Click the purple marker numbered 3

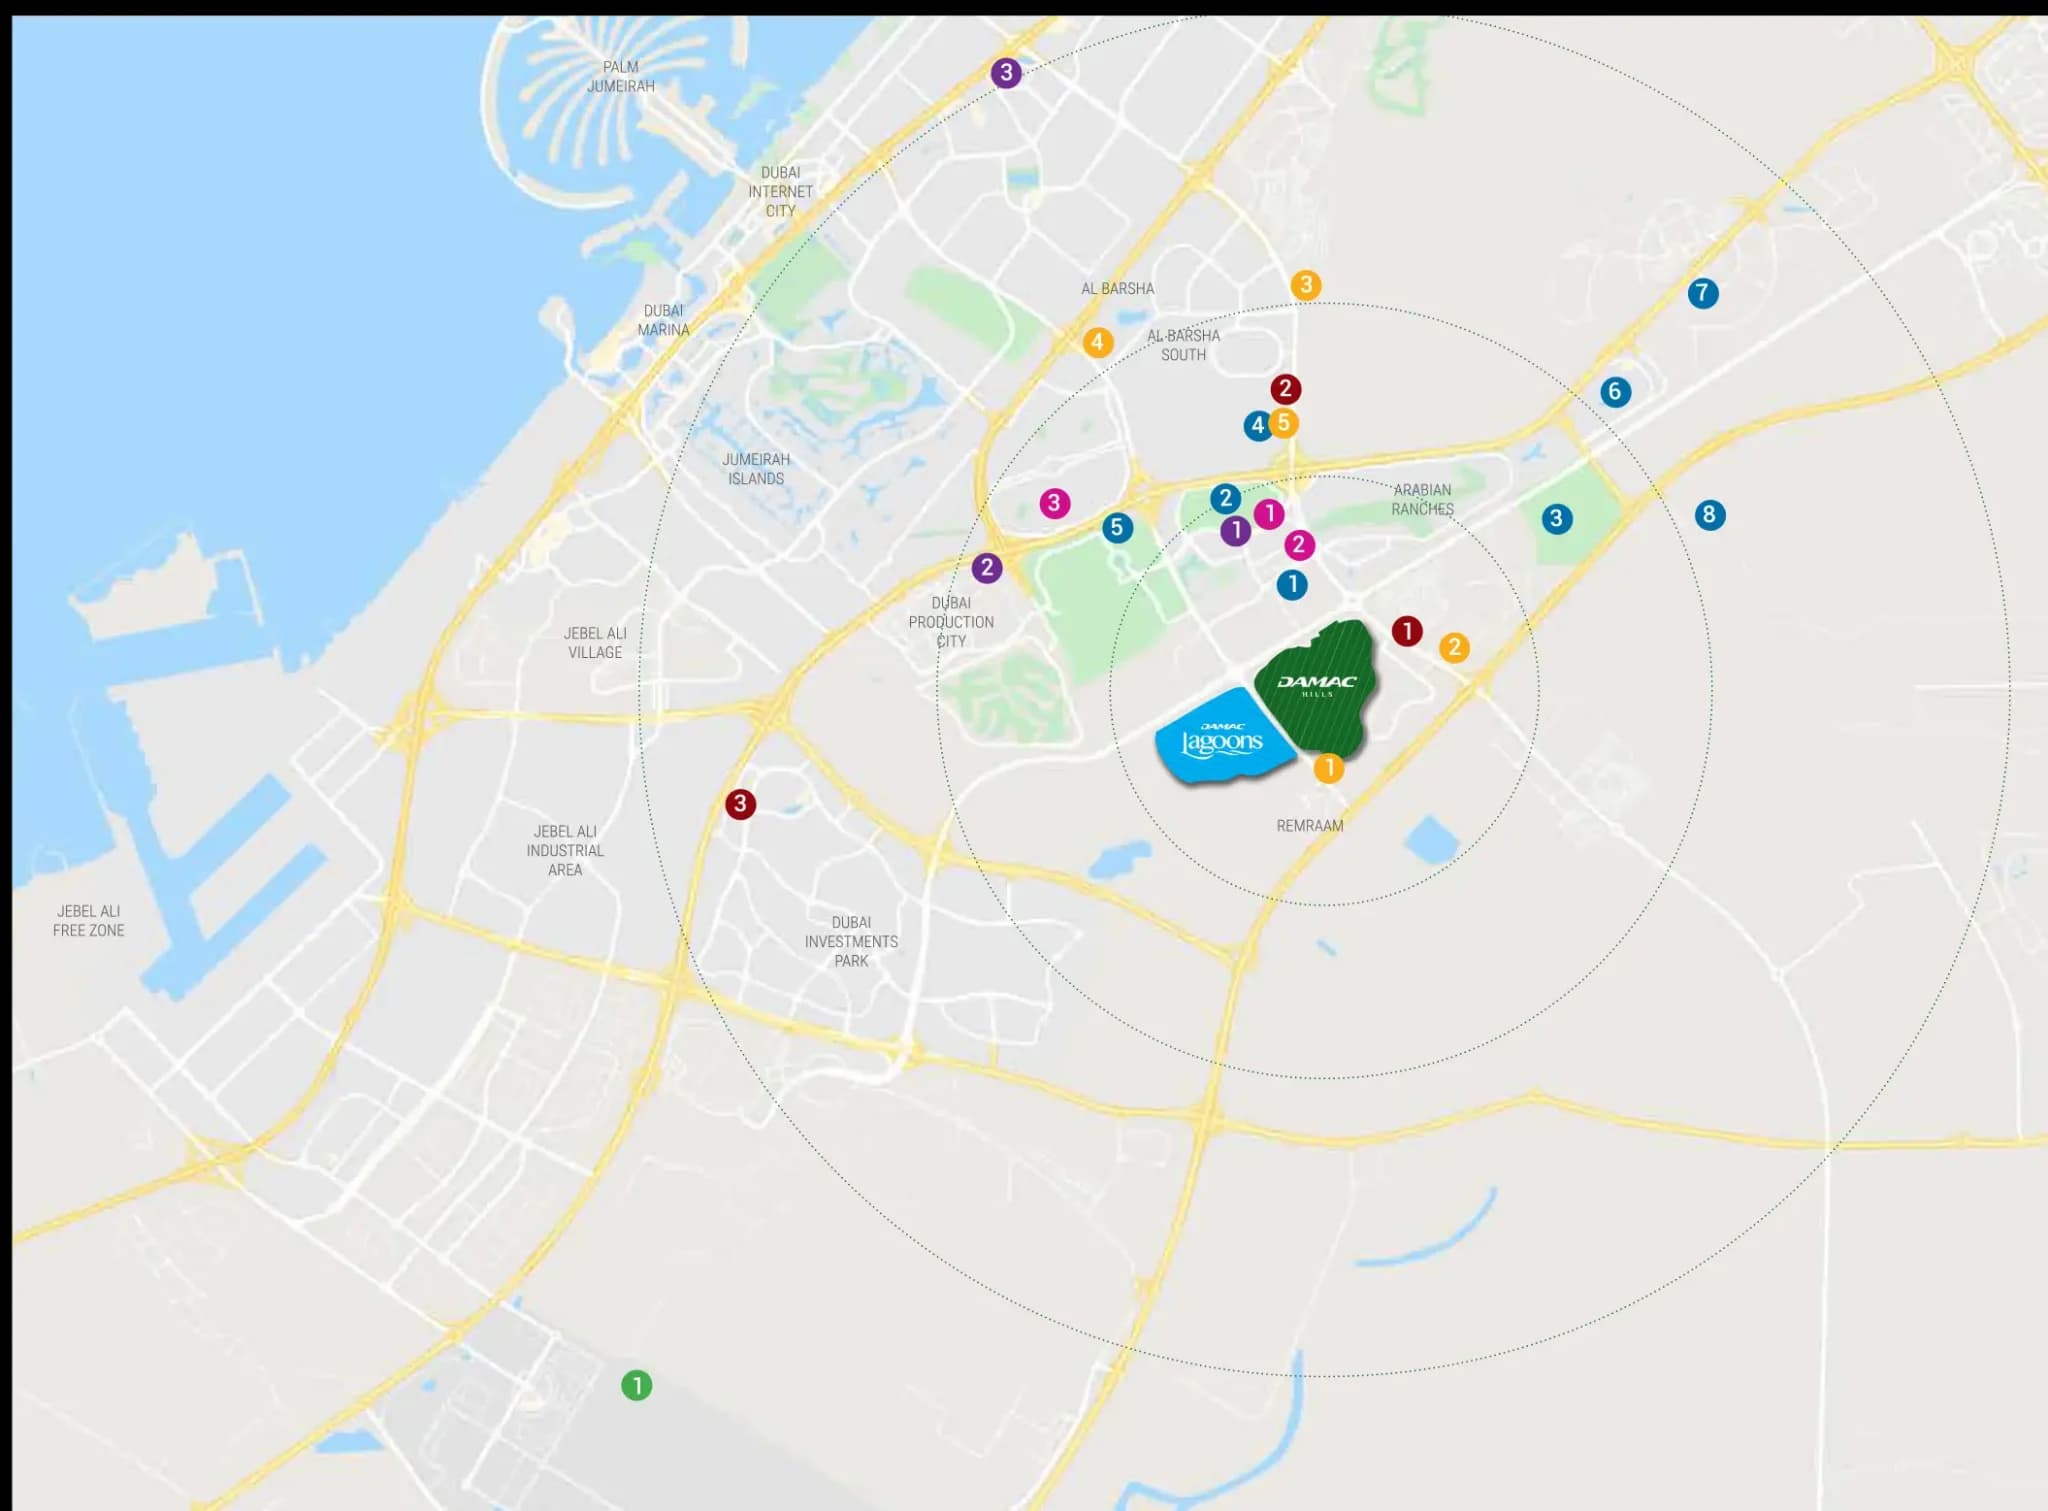1006,73
